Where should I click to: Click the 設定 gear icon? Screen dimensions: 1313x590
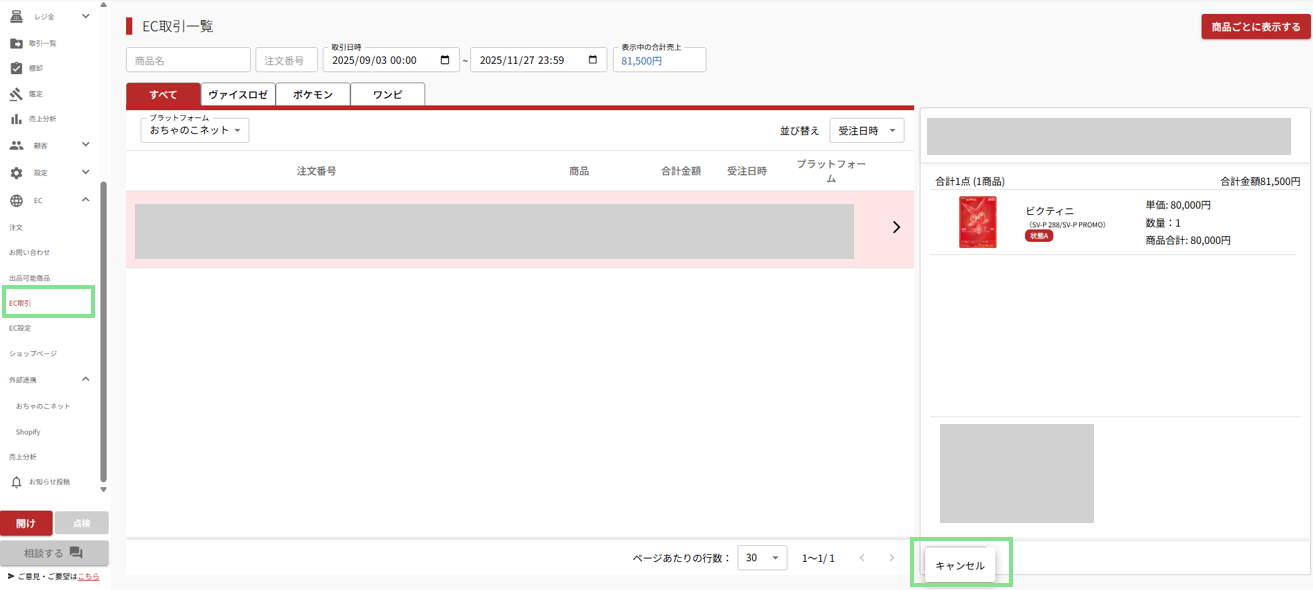click(16, 172)
